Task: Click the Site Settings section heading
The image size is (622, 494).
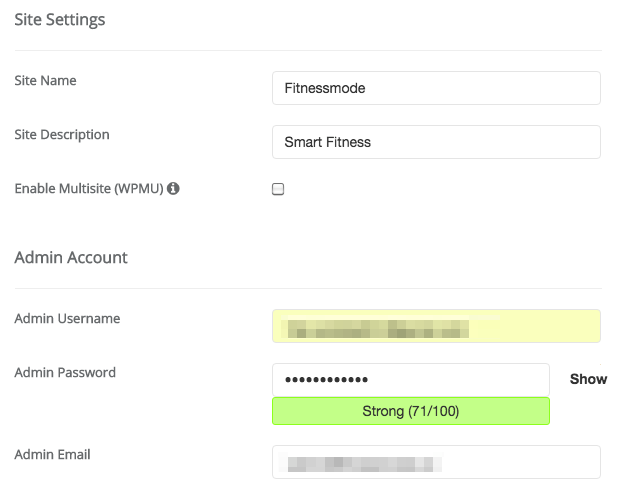Action: (x=60, y=20)
